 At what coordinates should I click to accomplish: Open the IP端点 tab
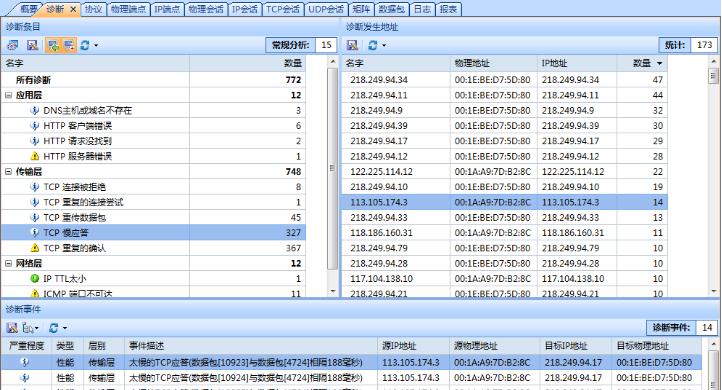click(x=167, y=9)
